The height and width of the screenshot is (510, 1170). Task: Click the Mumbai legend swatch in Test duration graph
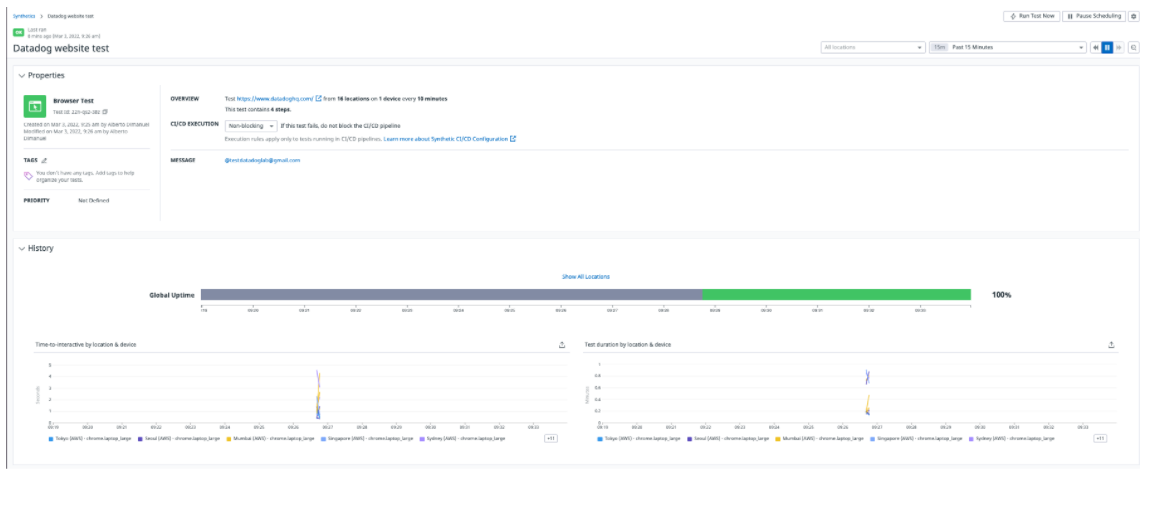point(776,438)
